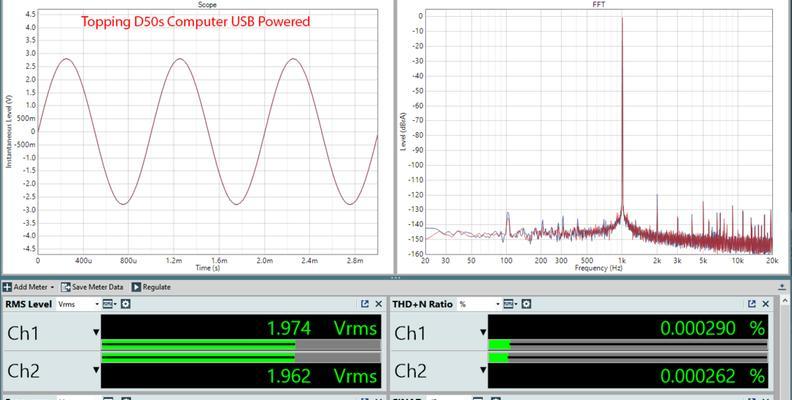
Task: Click the THD+N Ratio meter title
Action: click(422, 304)
